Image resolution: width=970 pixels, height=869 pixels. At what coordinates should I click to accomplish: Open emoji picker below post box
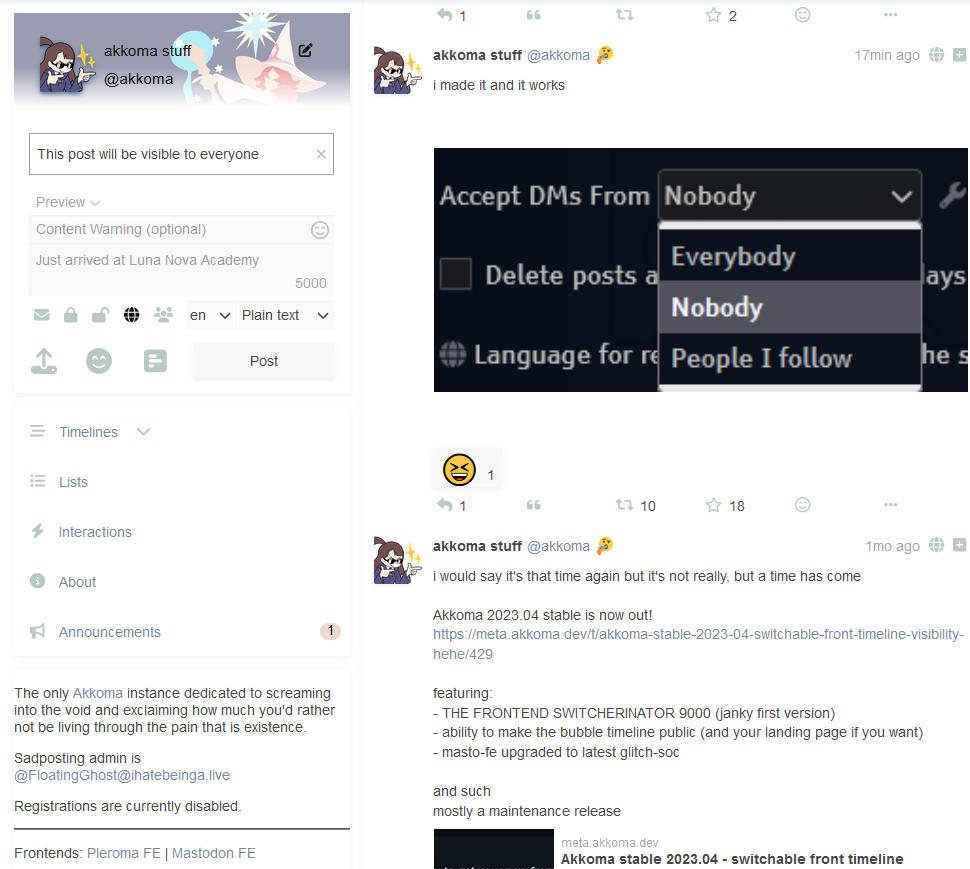(x=99, y=361)
